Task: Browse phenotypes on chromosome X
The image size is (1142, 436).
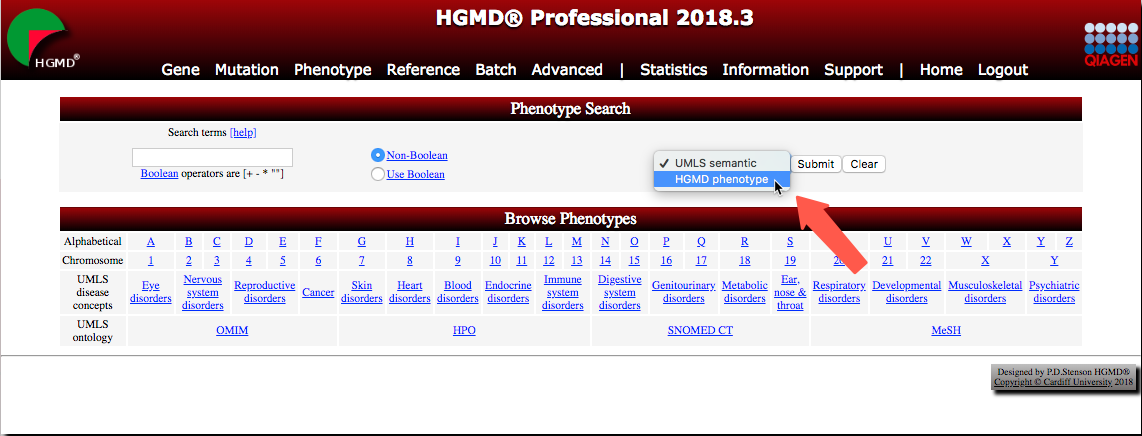Action: [985, 261]
